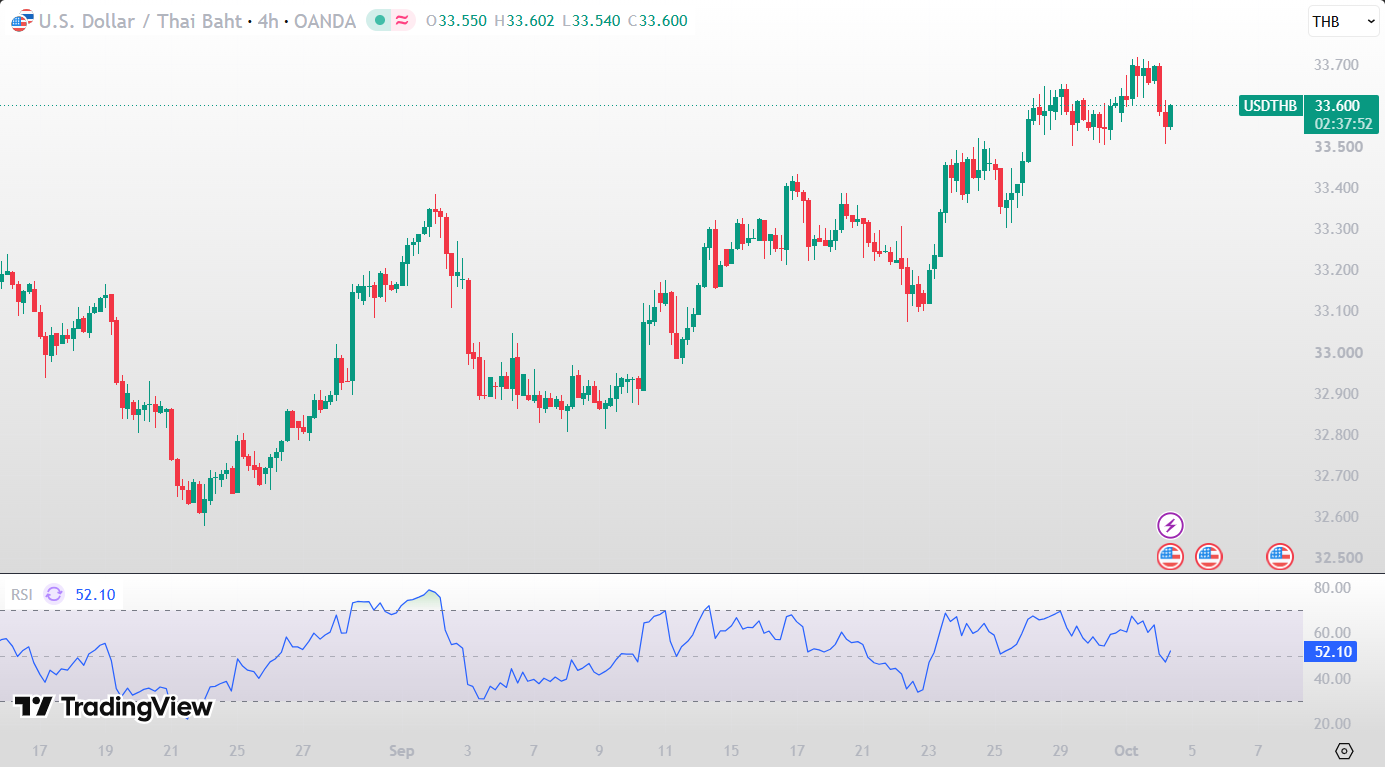Click the 27 date label on the time axis
This screenshot has width=1385, height=767.
coord(303,750)
